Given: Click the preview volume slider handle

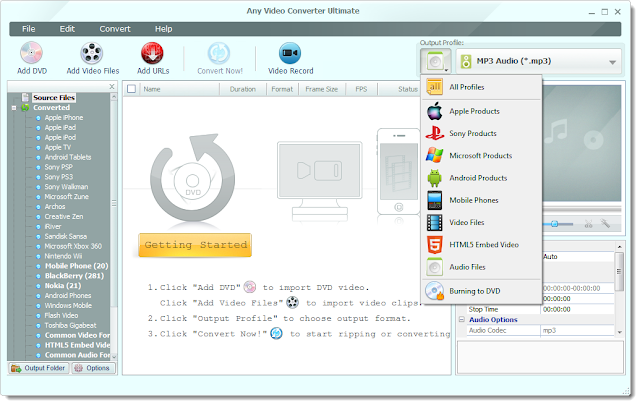Looking at the screenshot, I should [x=554, y=224].
